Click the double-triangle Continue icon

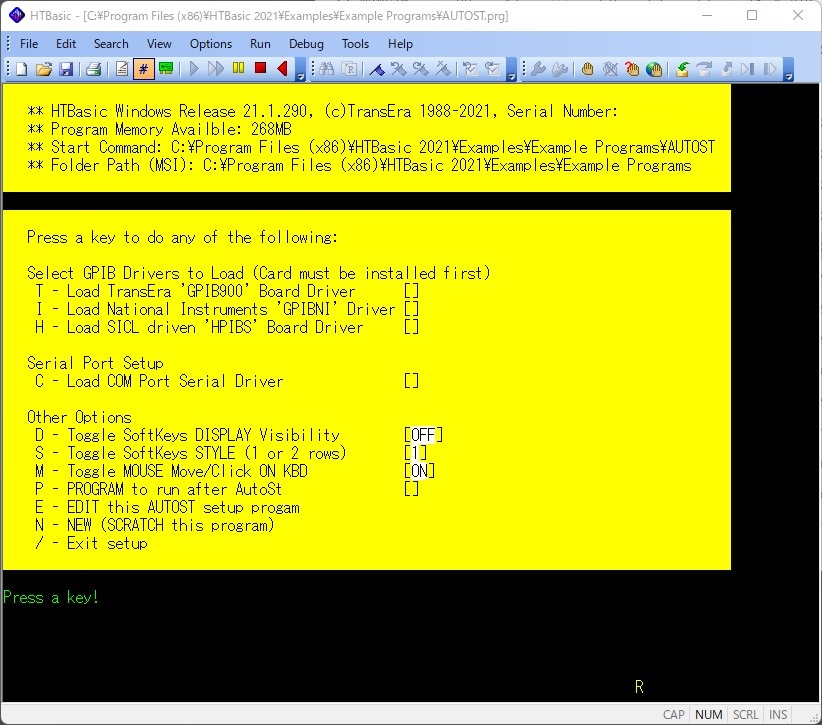coord(215,69)
